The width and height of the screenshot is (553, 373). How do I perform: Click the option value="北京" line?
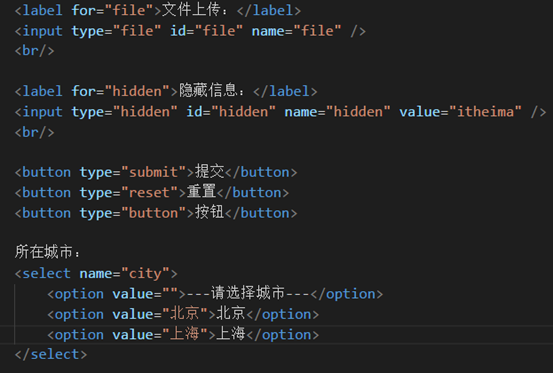(183, 314)
